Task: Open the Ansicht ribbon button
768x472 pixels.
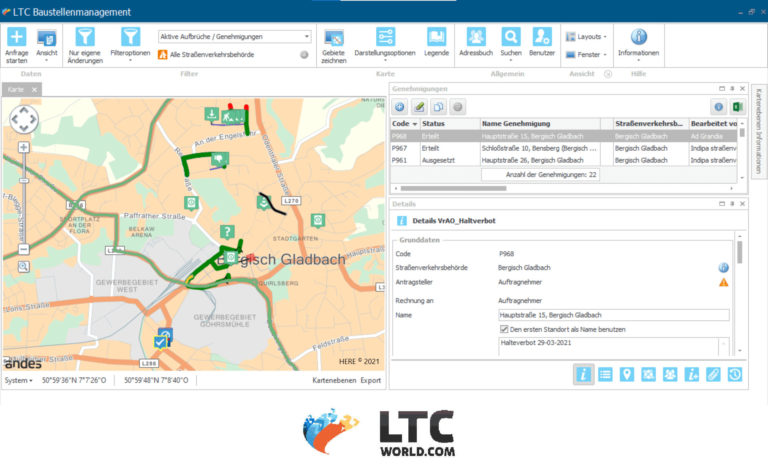Action: tap(47, 45)
